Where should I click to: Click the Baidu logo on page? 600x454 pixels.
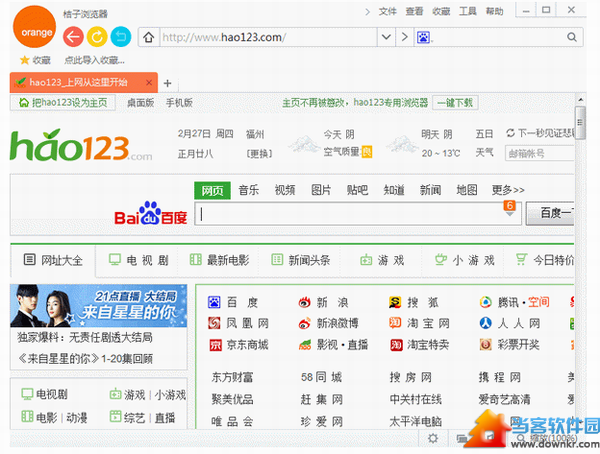[150, 214]
